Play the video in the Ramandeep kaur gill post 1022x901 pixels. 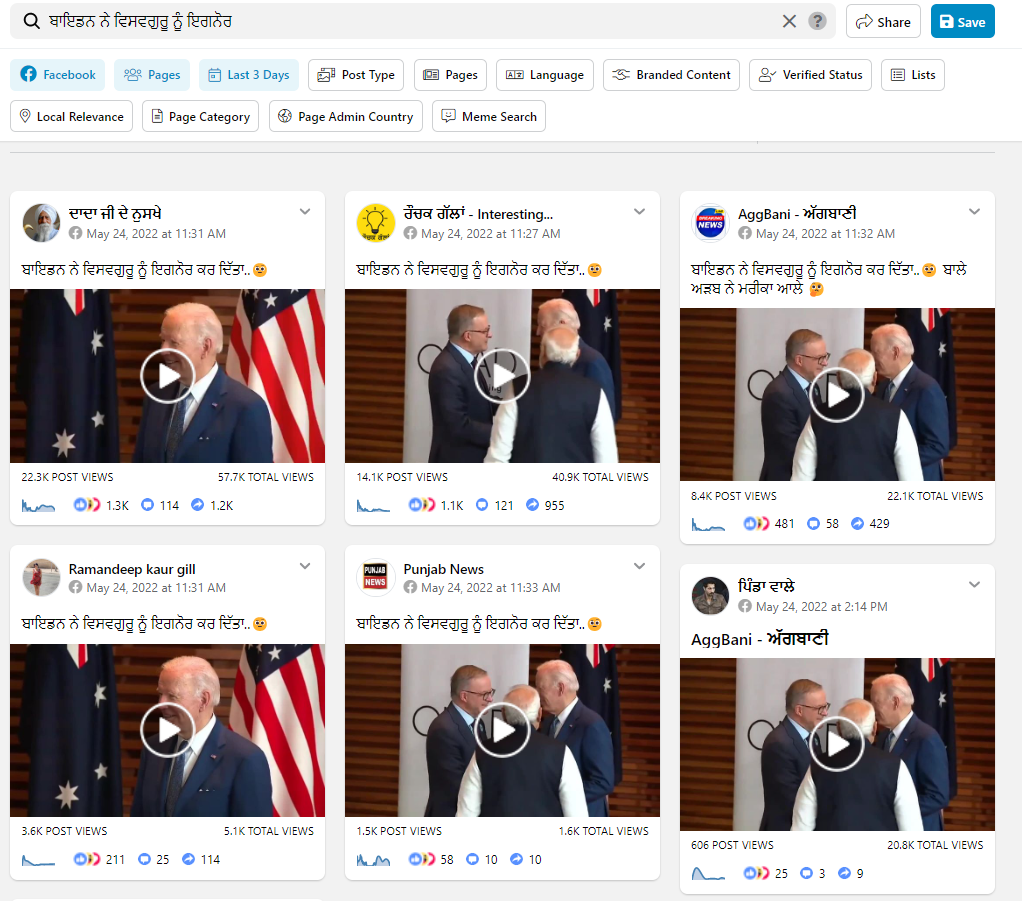click(167, 730)
